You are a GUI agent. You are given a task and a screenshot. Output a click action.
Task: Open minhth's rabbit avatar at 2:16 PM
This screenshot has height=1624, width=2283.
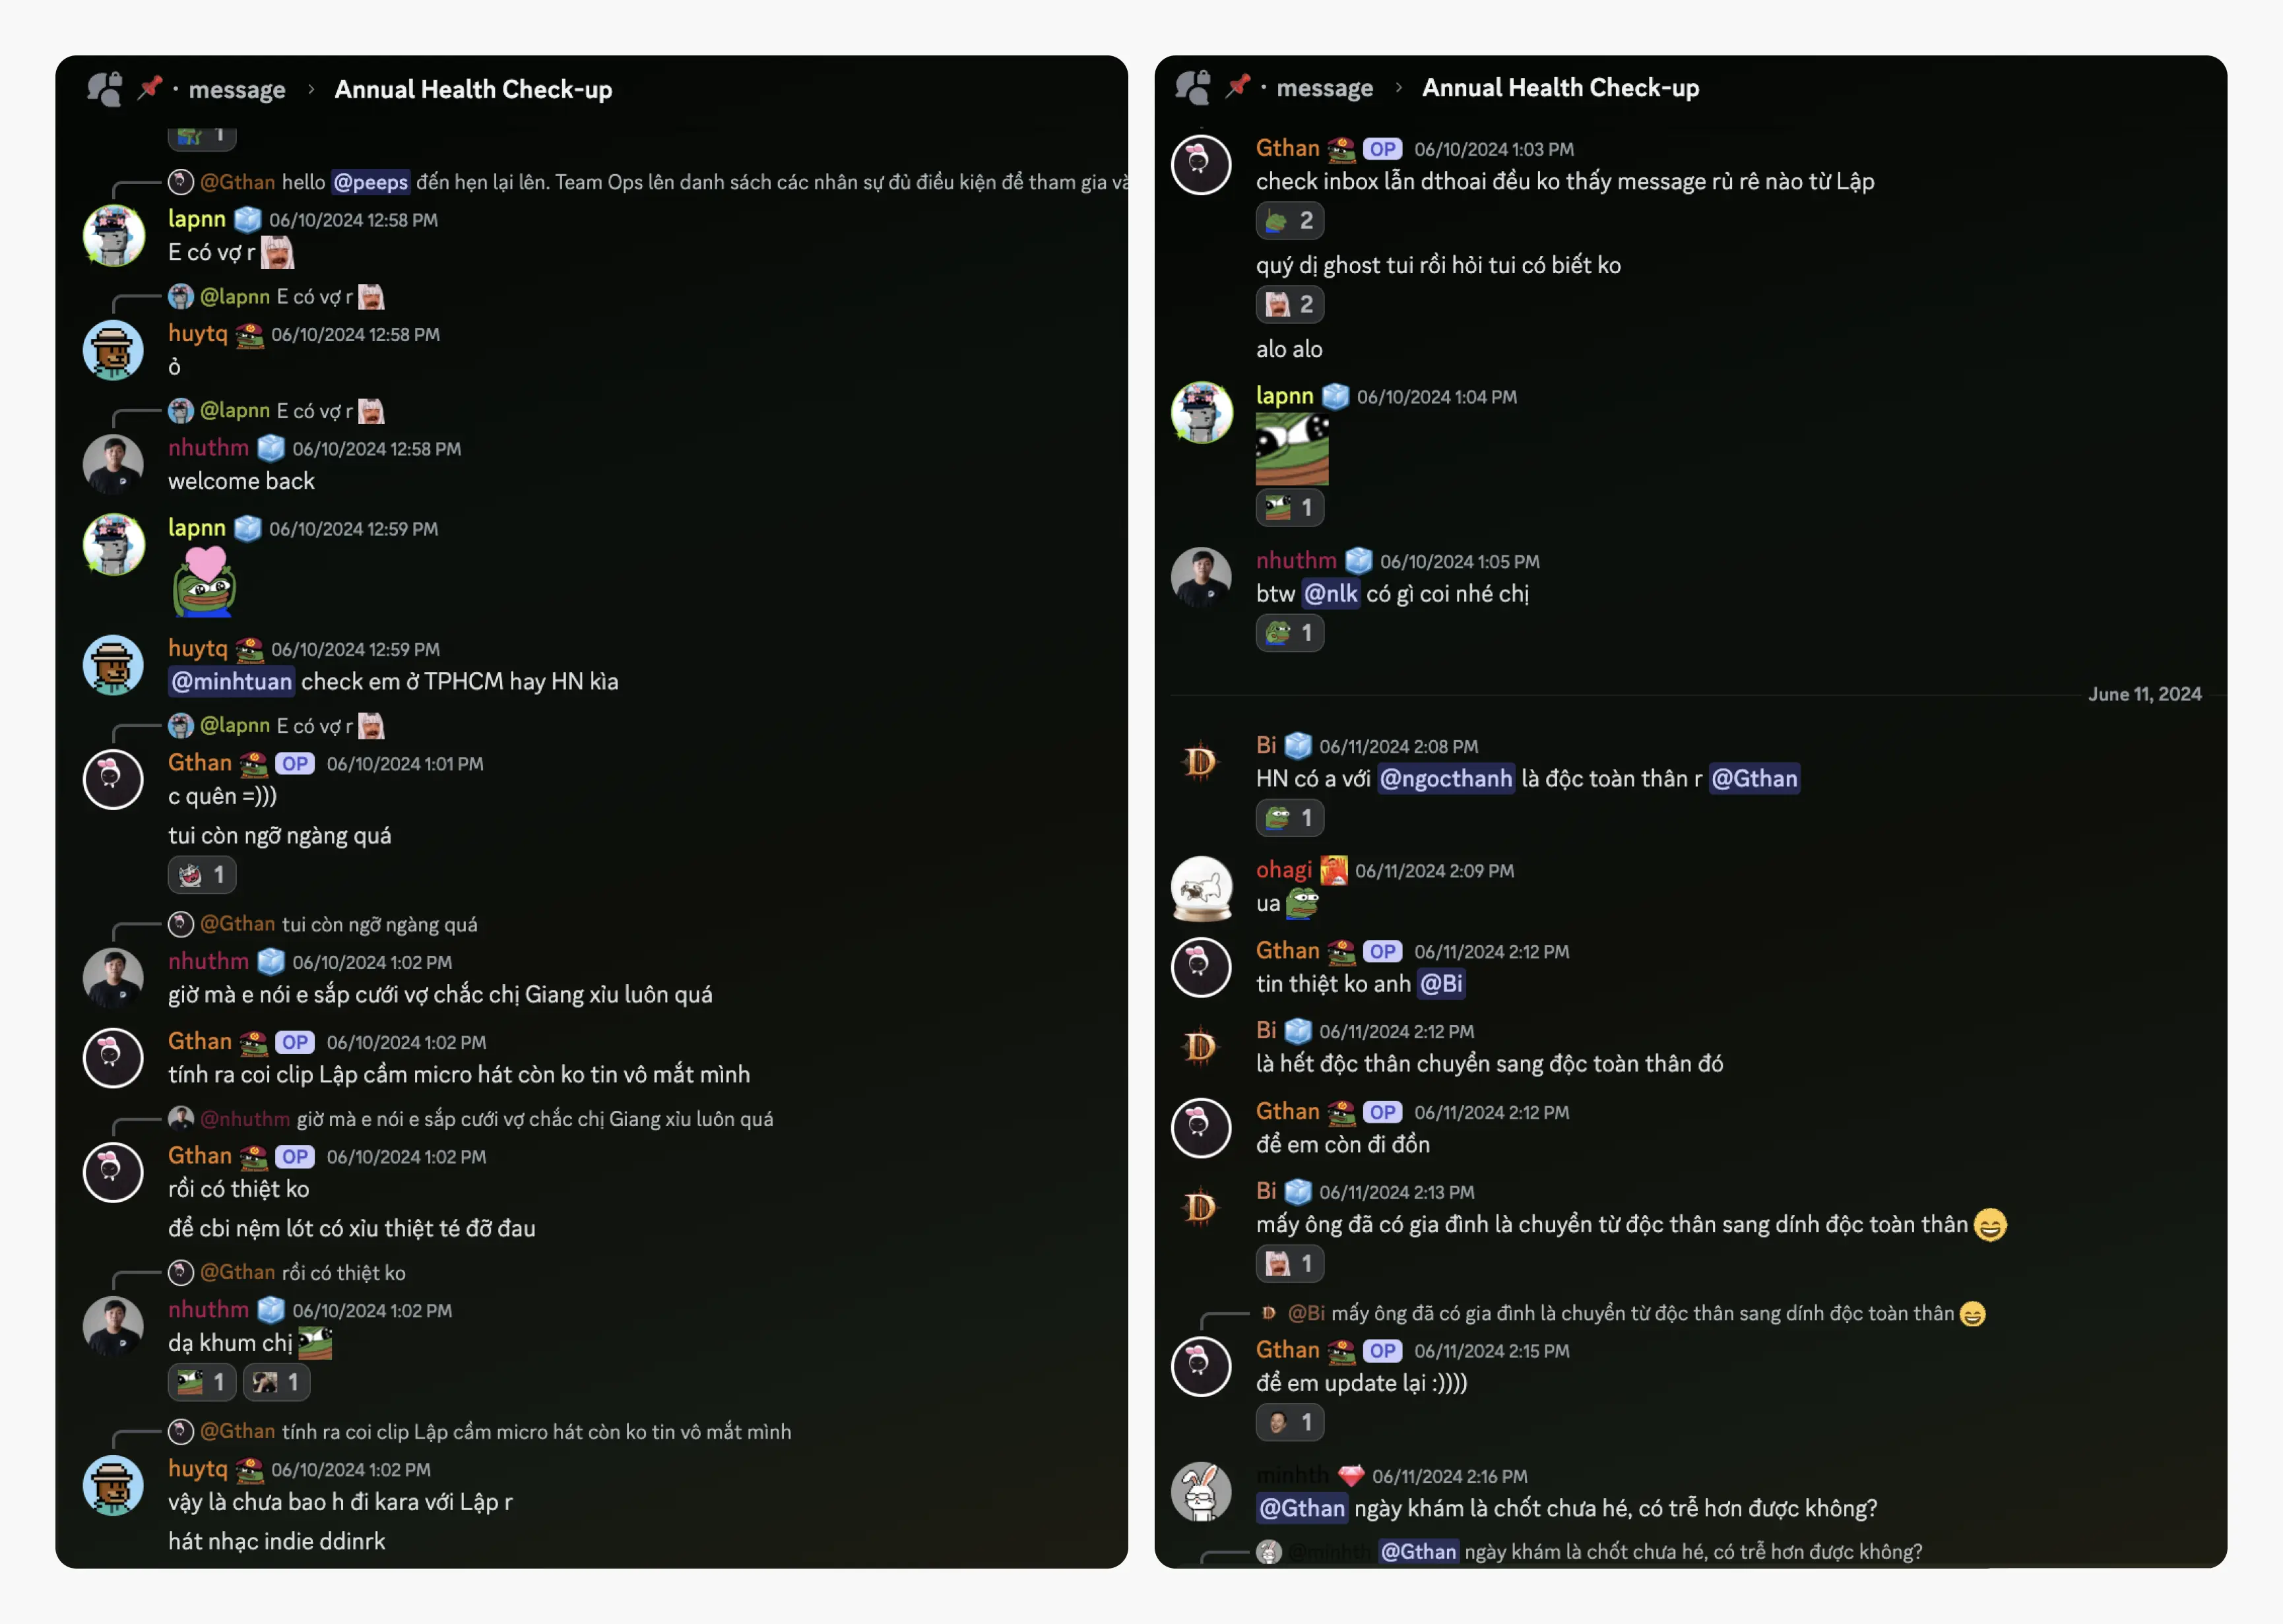pyautogui.click(x=1201, y=1492)
